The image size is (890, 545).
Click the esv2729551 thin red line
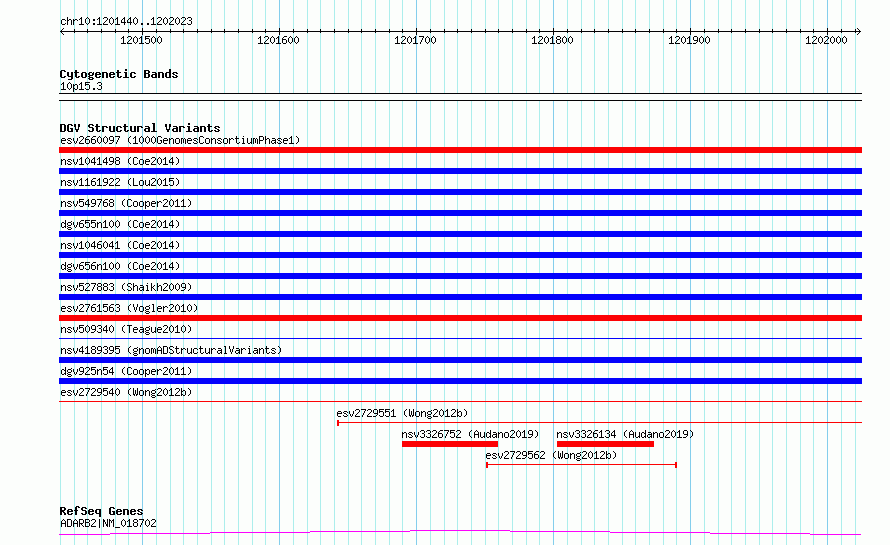[x=599, y=423]
